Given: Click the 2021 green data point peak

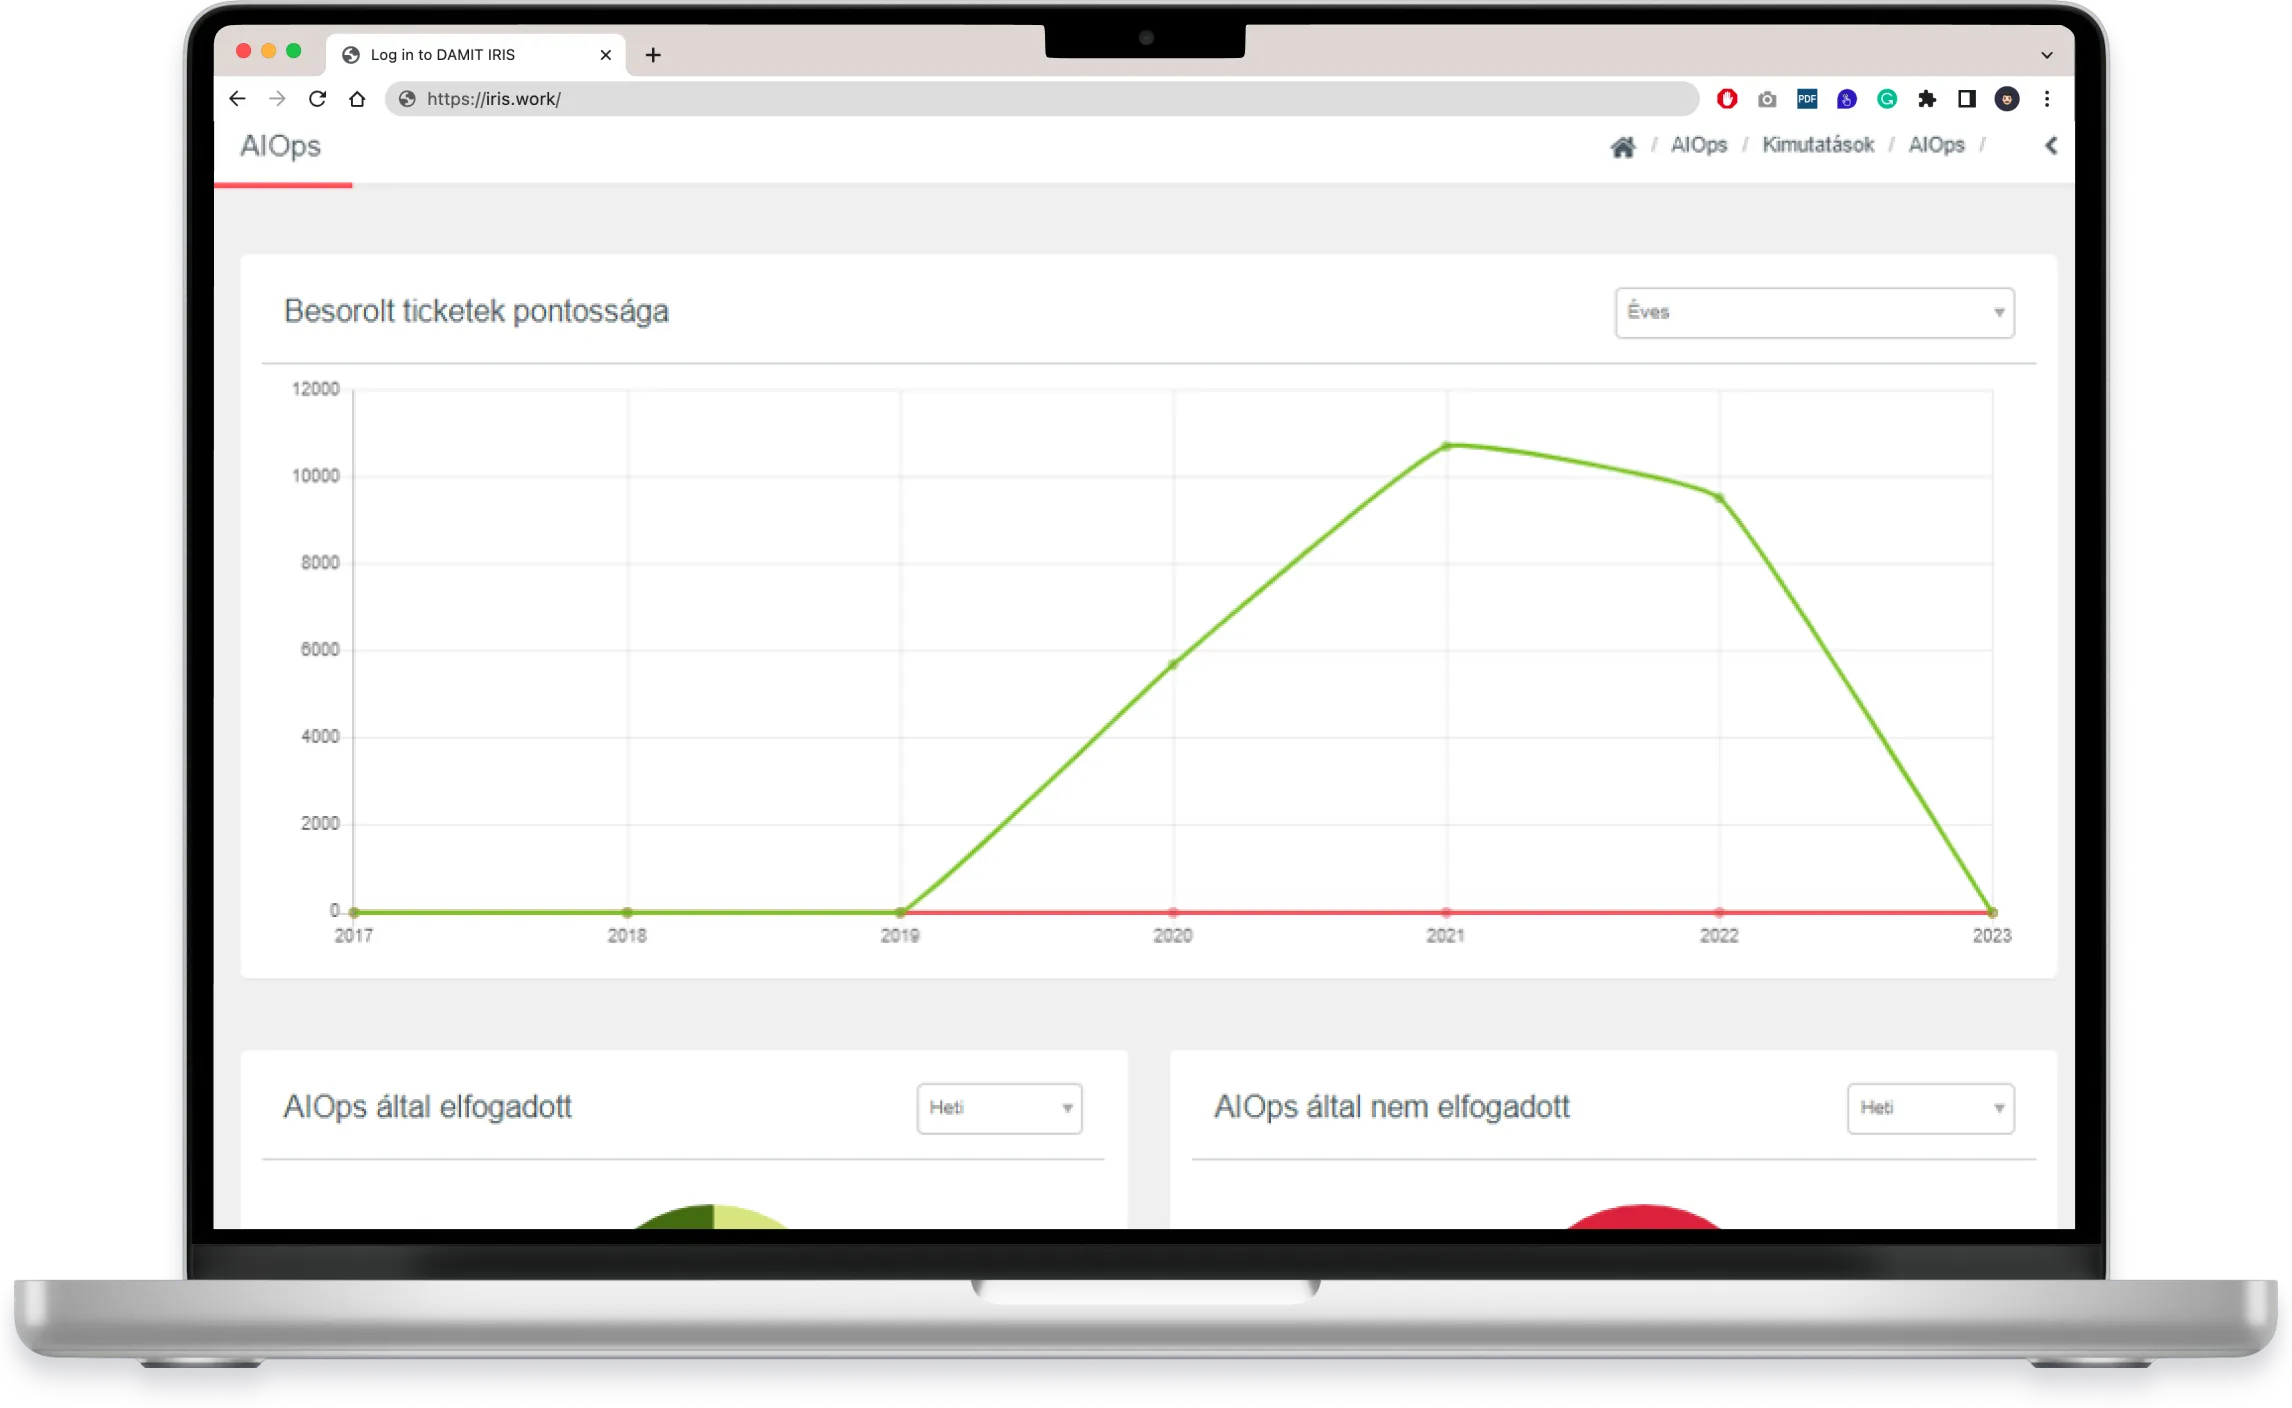Looking at the screenshot, I should (1446, 446).
